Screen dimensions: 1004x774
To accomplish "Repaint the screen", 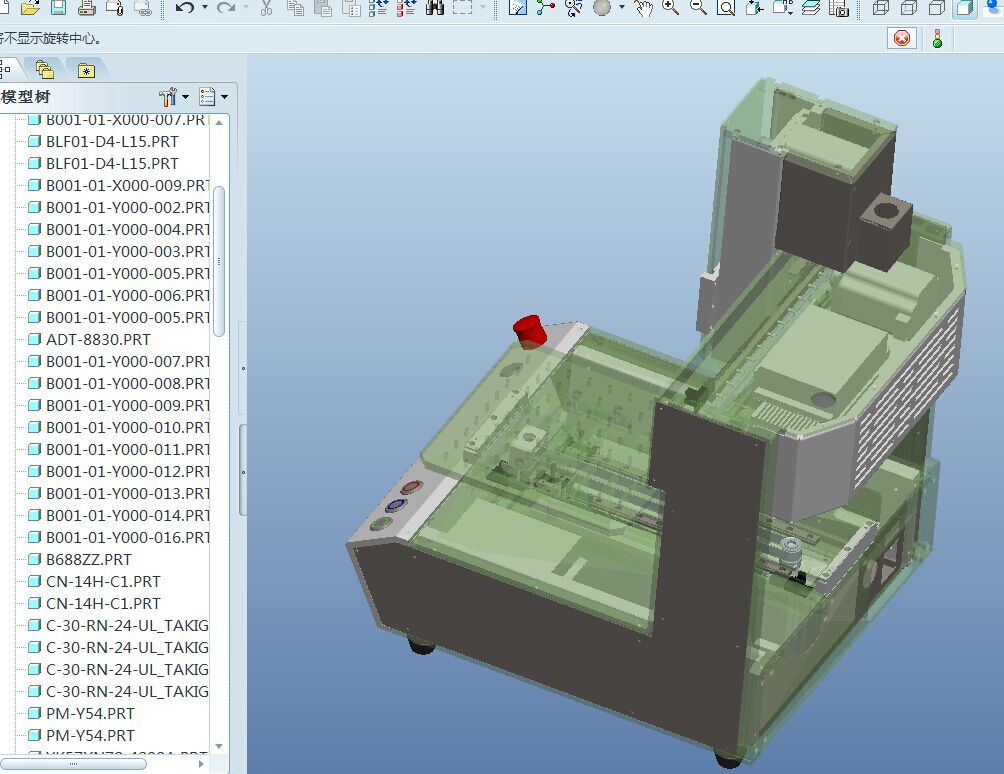I will (517, 7).
